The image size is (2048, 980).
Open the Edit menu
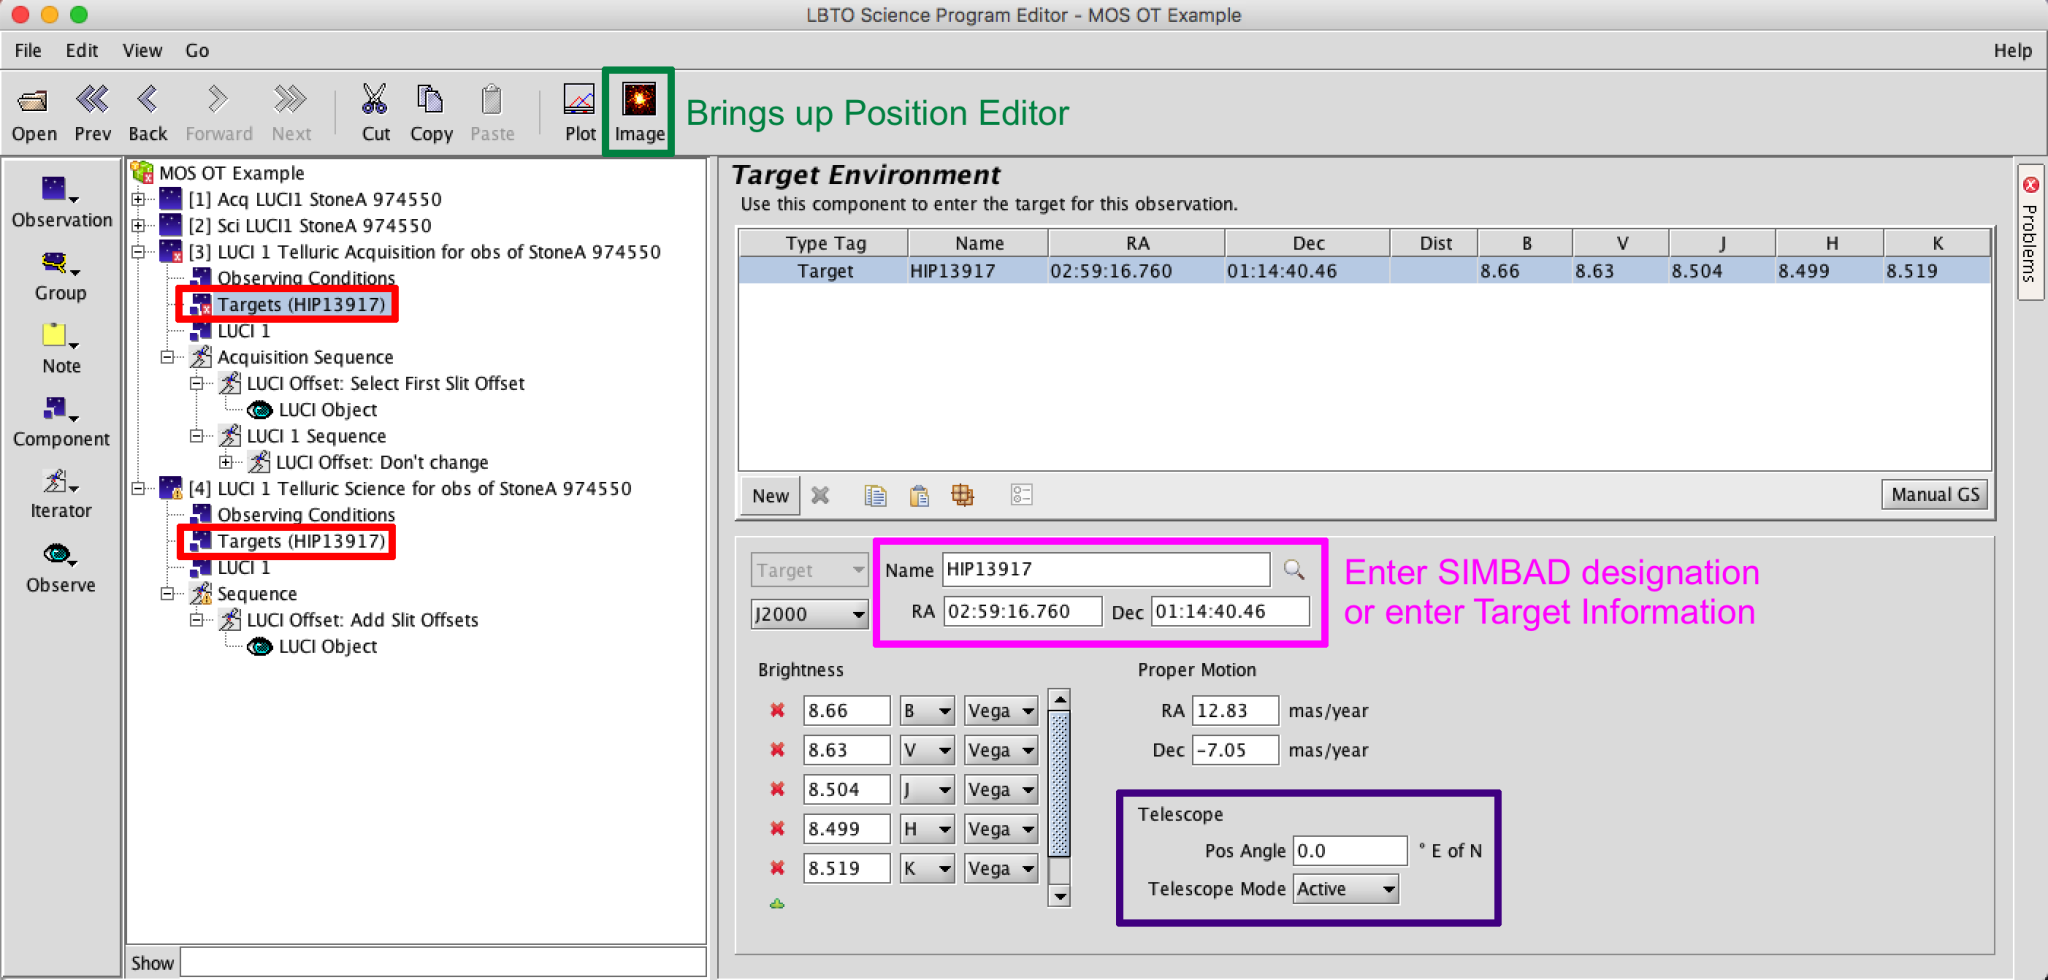tap(82, 50)
